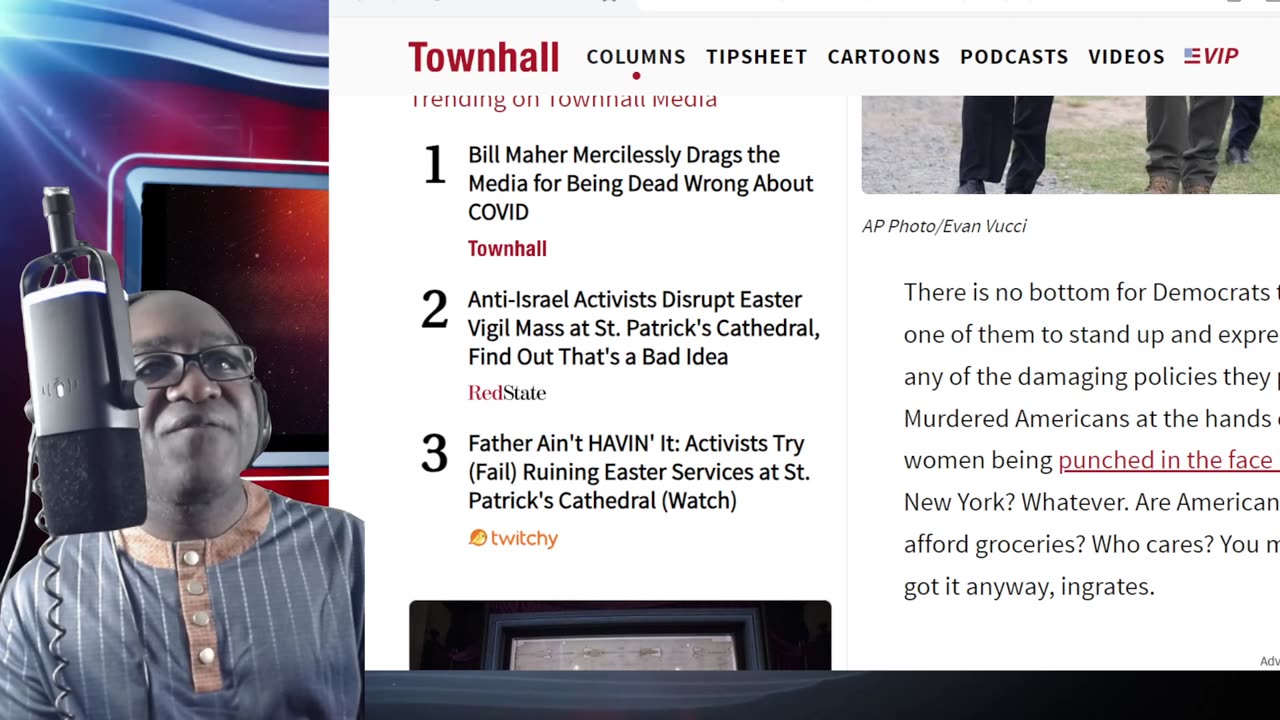Viewport: 1280px width, 720px height.
Task: Click the 'AP Photo/Evan Vucci' caption
Action: click(x=944, y=226)
